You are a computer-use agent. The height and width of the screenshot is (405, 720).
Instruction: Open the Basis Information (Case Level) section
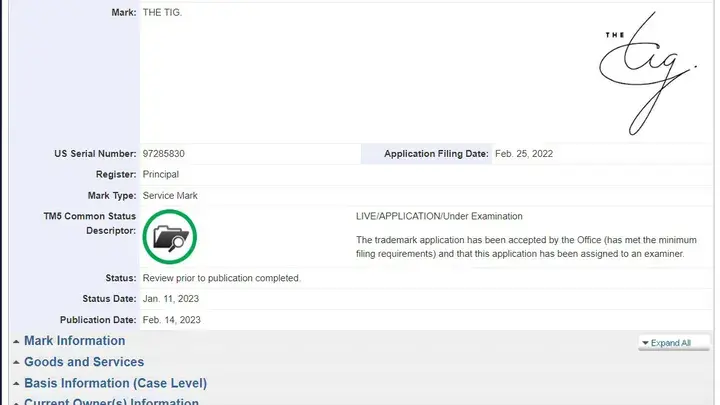115,383
